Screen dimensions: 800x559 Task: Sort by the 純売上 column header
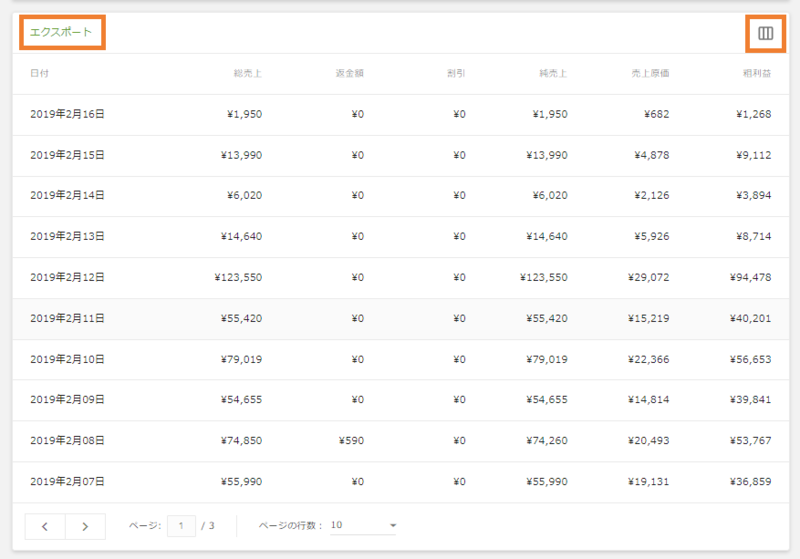553,74
